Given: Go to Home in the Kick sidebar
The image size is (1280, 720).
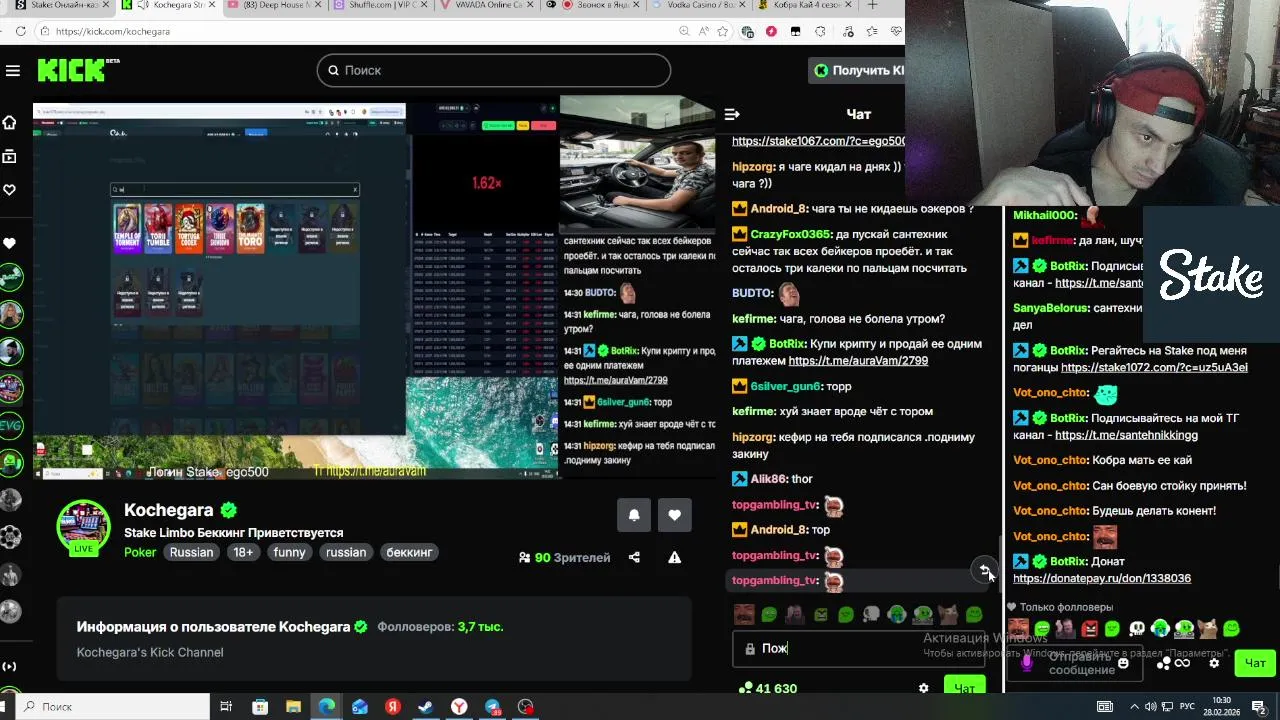Looking at the screenshot, I should pyautogui.click(x=9, y=122).
